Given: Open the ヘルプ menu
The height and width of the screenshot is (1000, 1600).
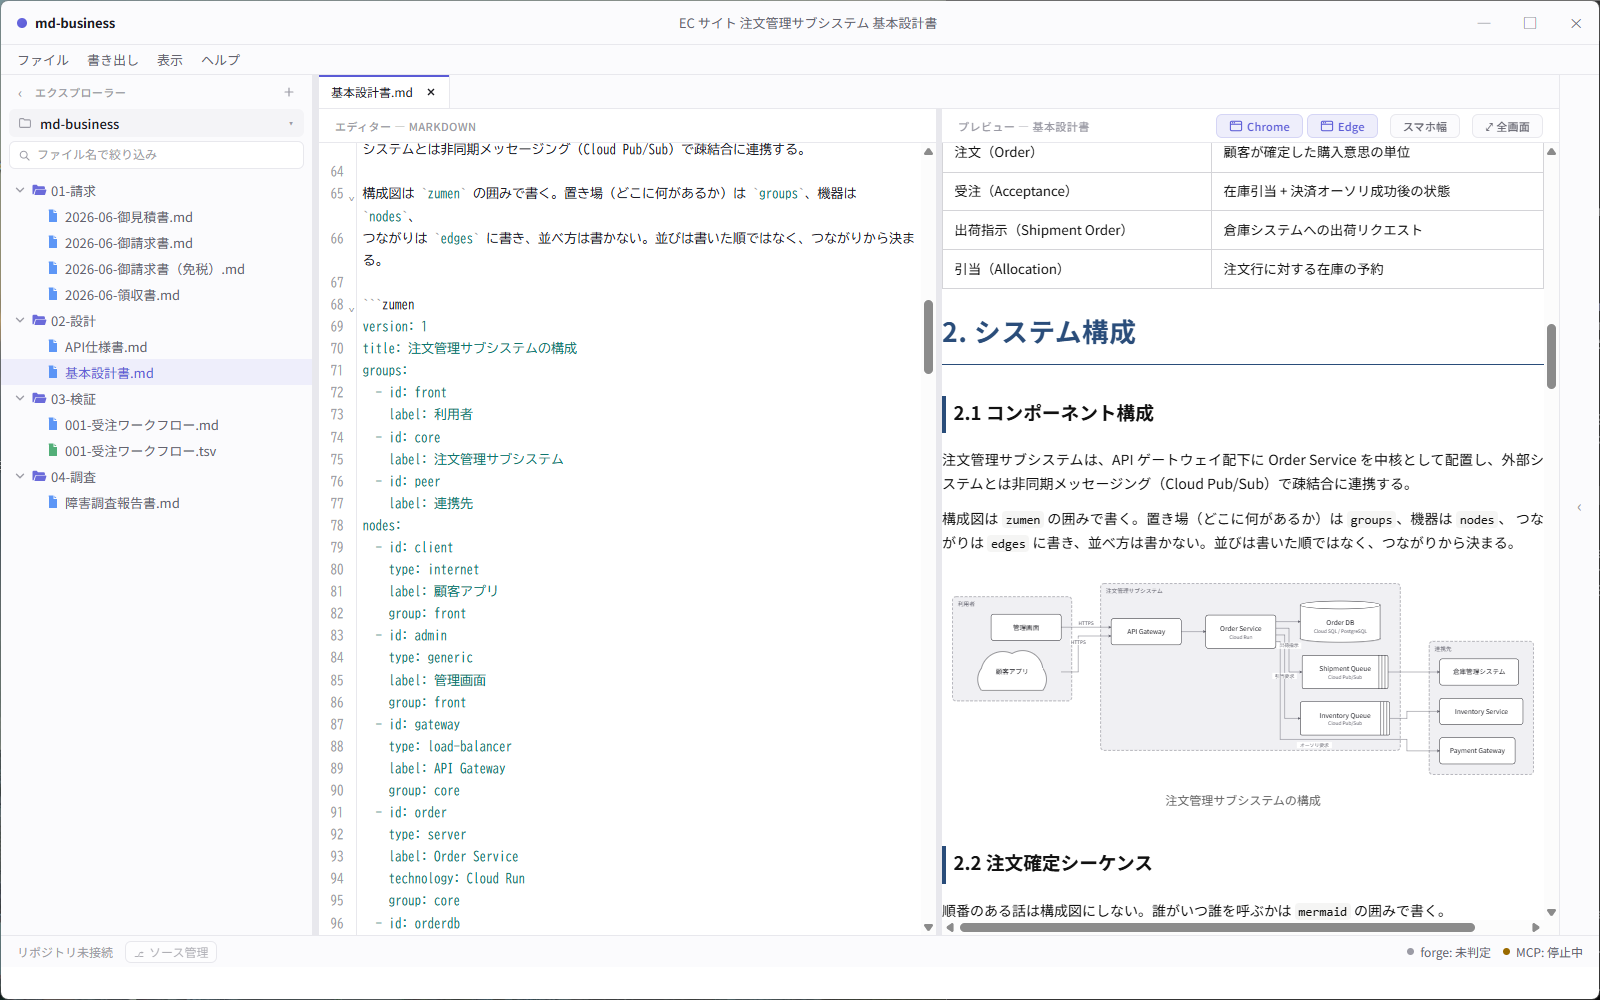Looking at the screenshot, I should (x=220, y=60).
